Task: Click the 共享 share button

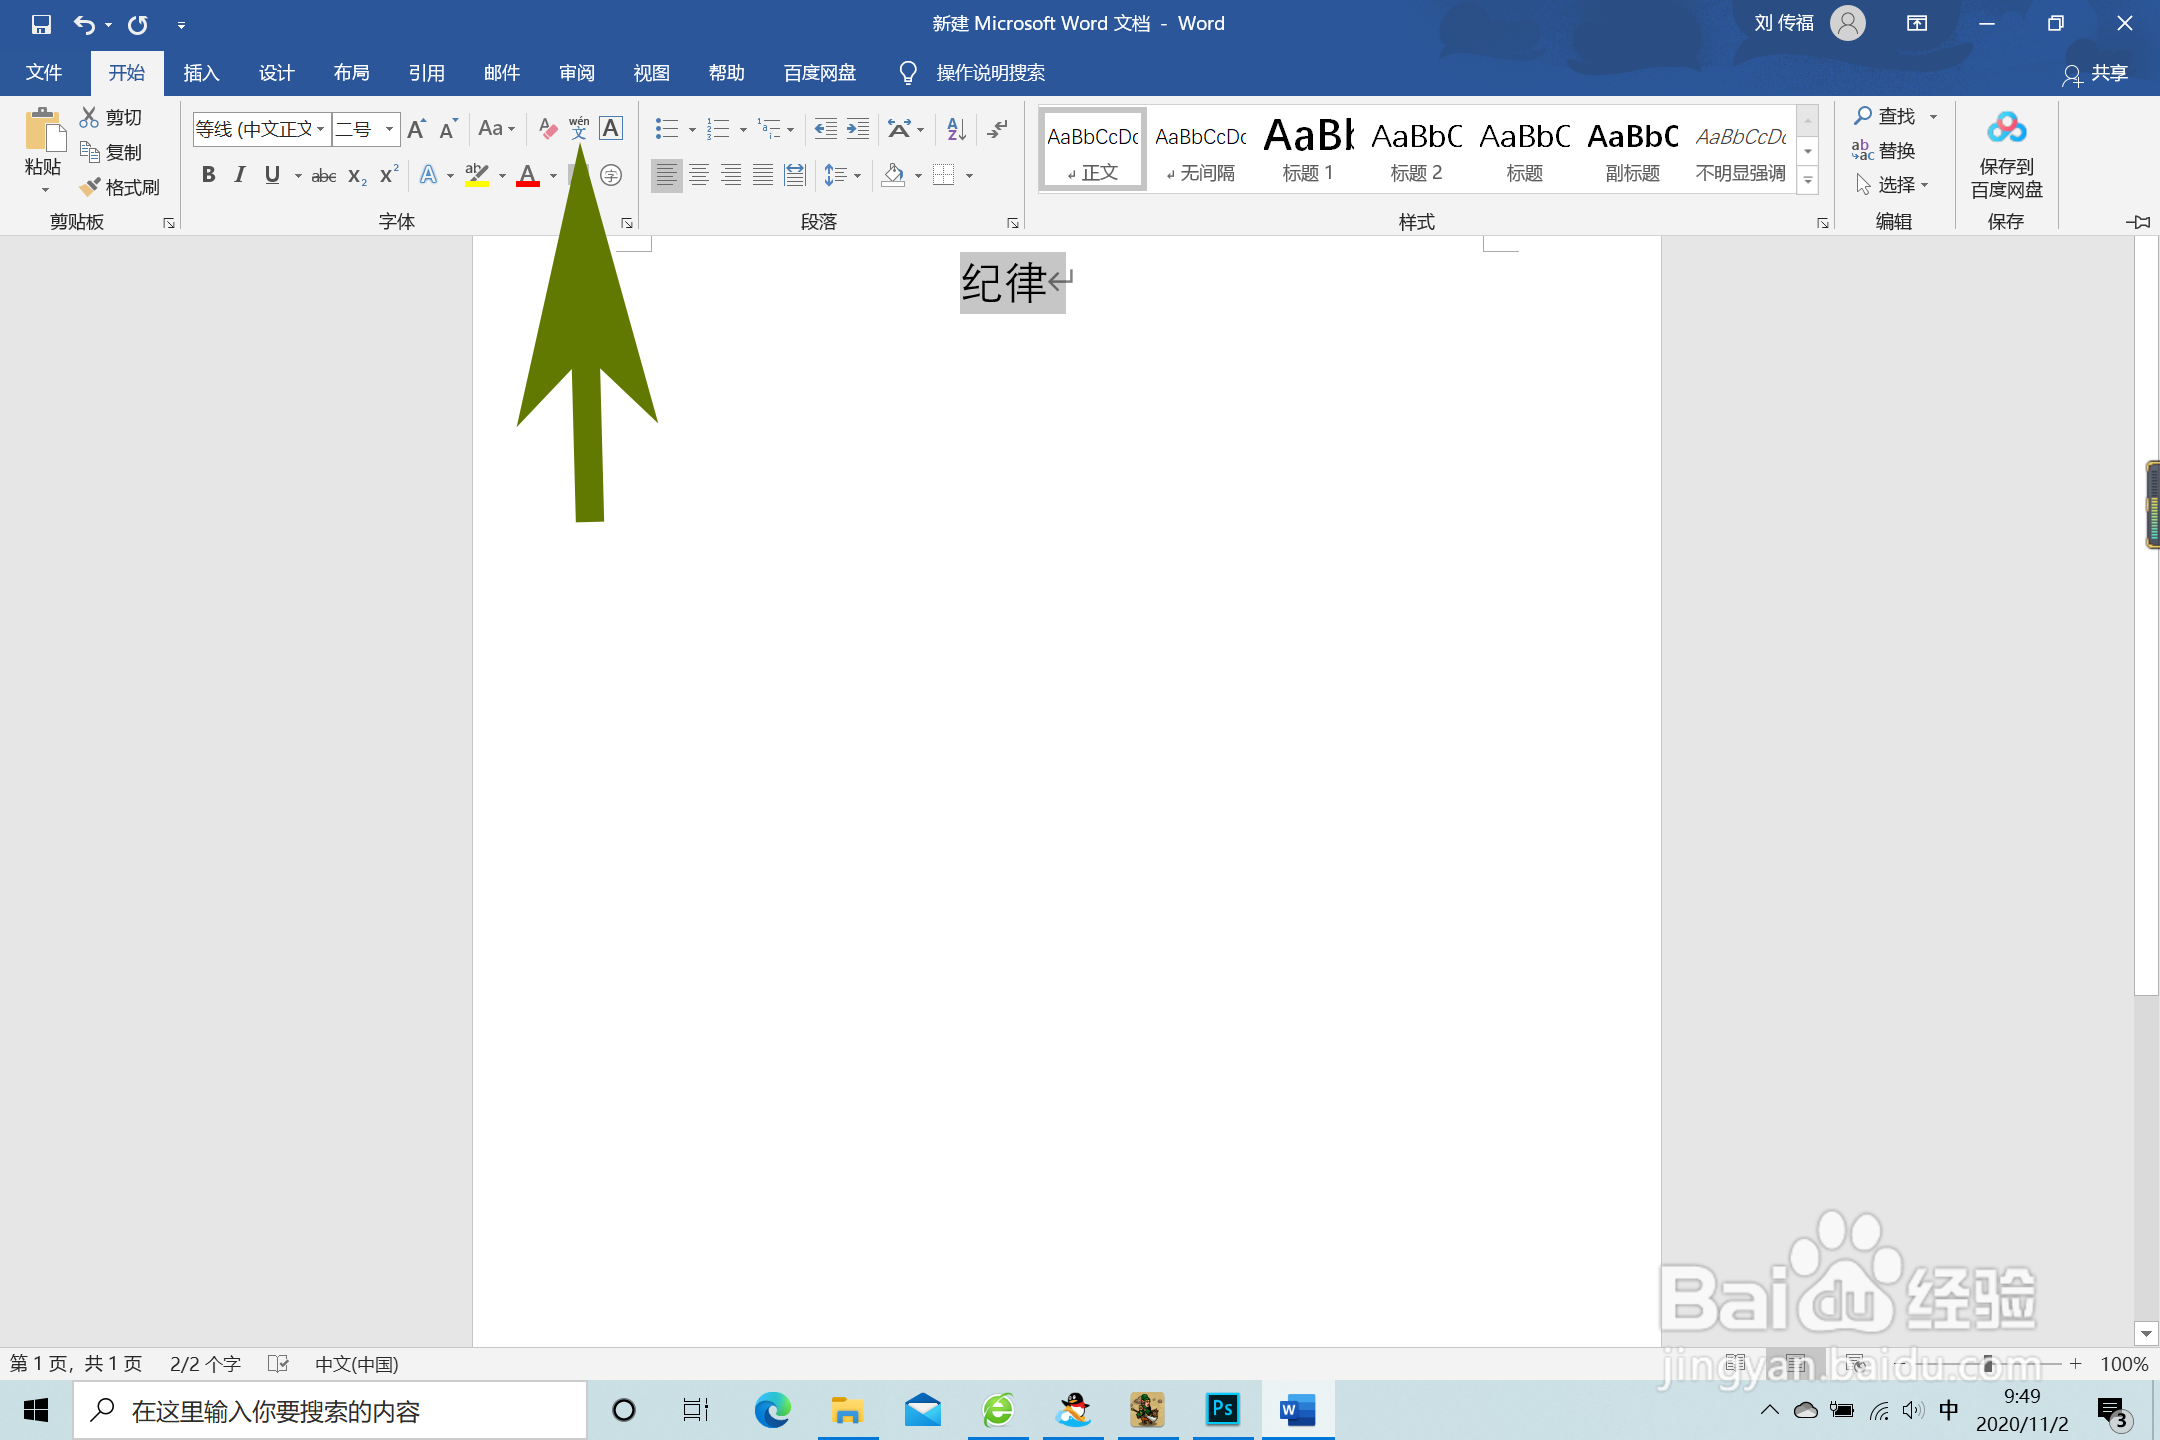Action: [x=2096, y=74]
